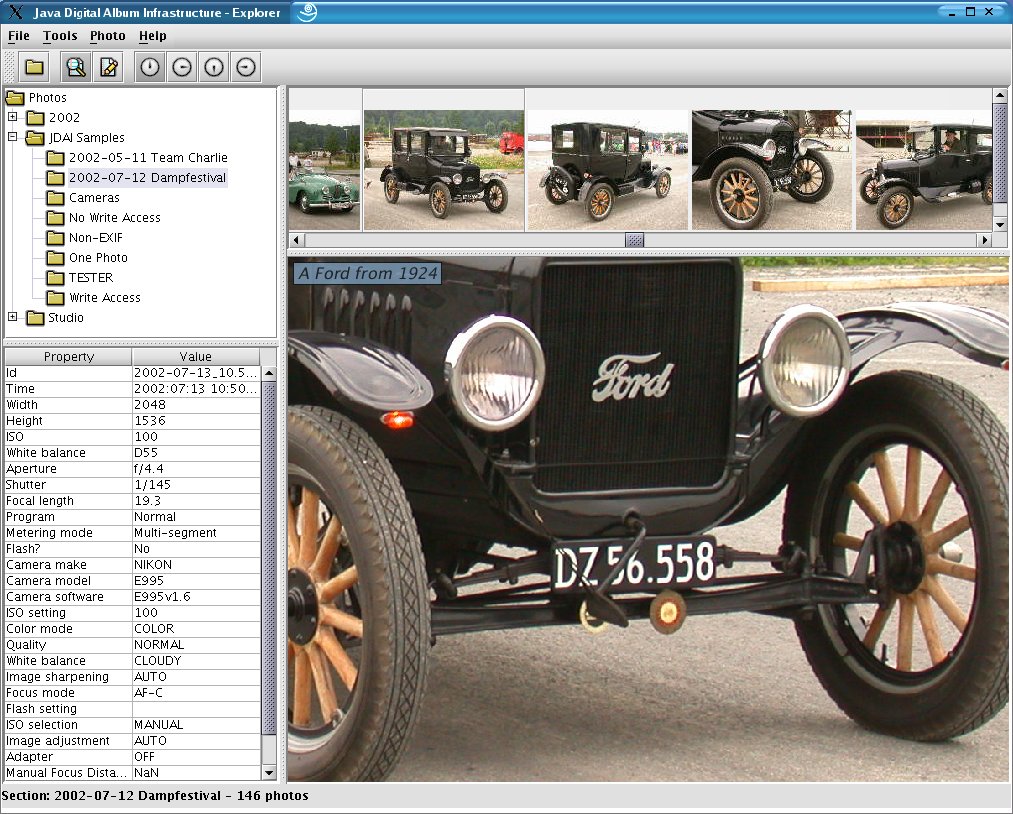The height and width of the screenshot is (814, 1013).
Task: Select the 'CLOUDY' white balance value
Action: (x=196, y=661)
